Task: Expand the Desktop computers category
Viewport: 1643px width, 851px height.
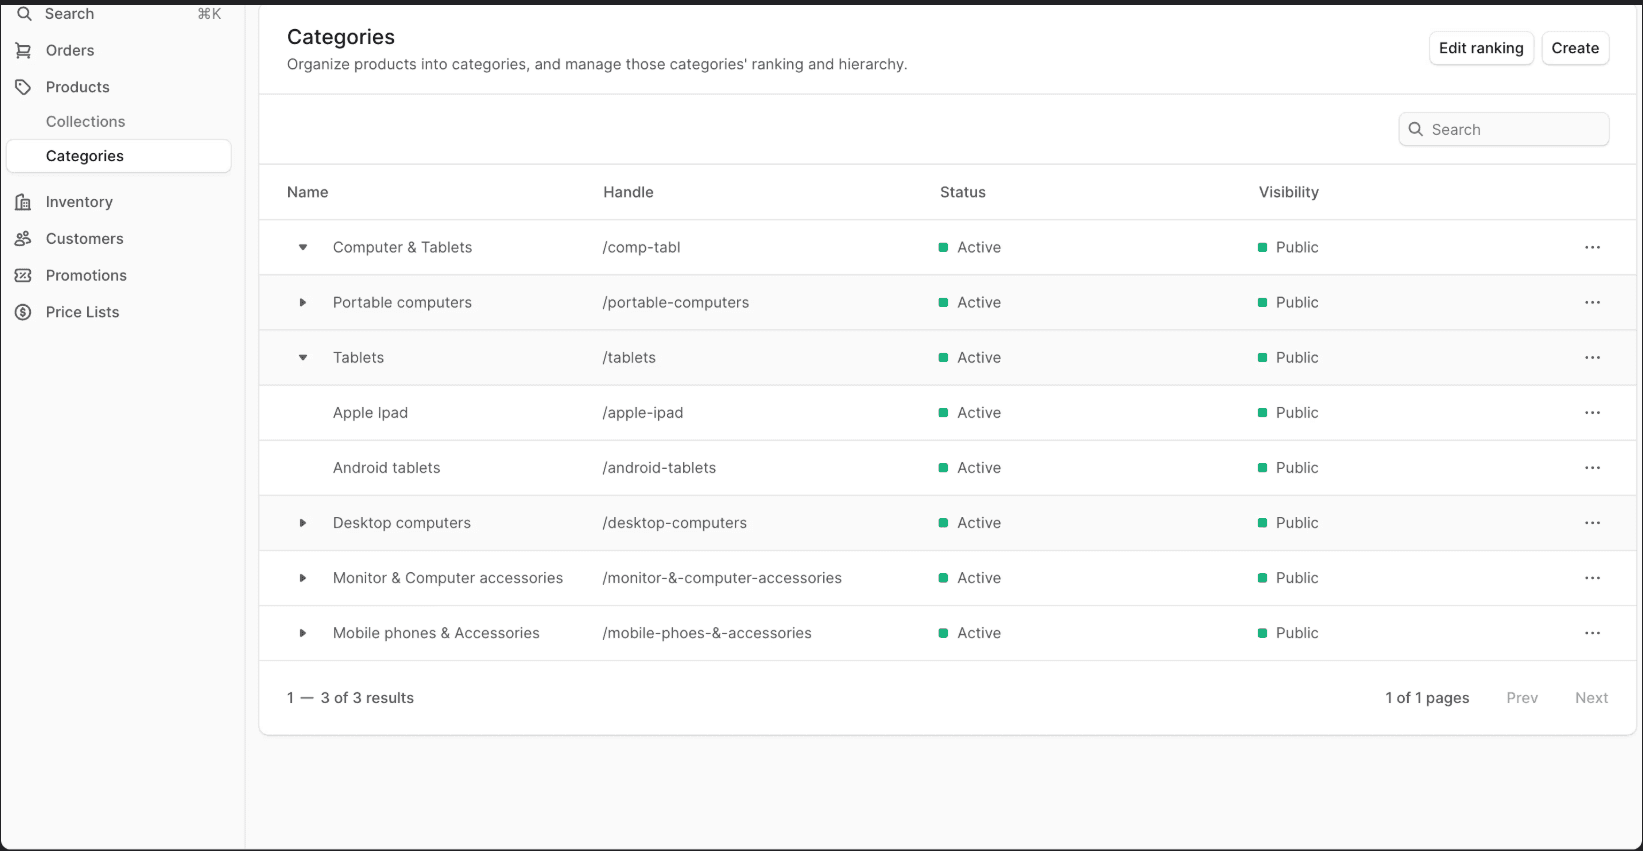Action: tap(303, 523)
